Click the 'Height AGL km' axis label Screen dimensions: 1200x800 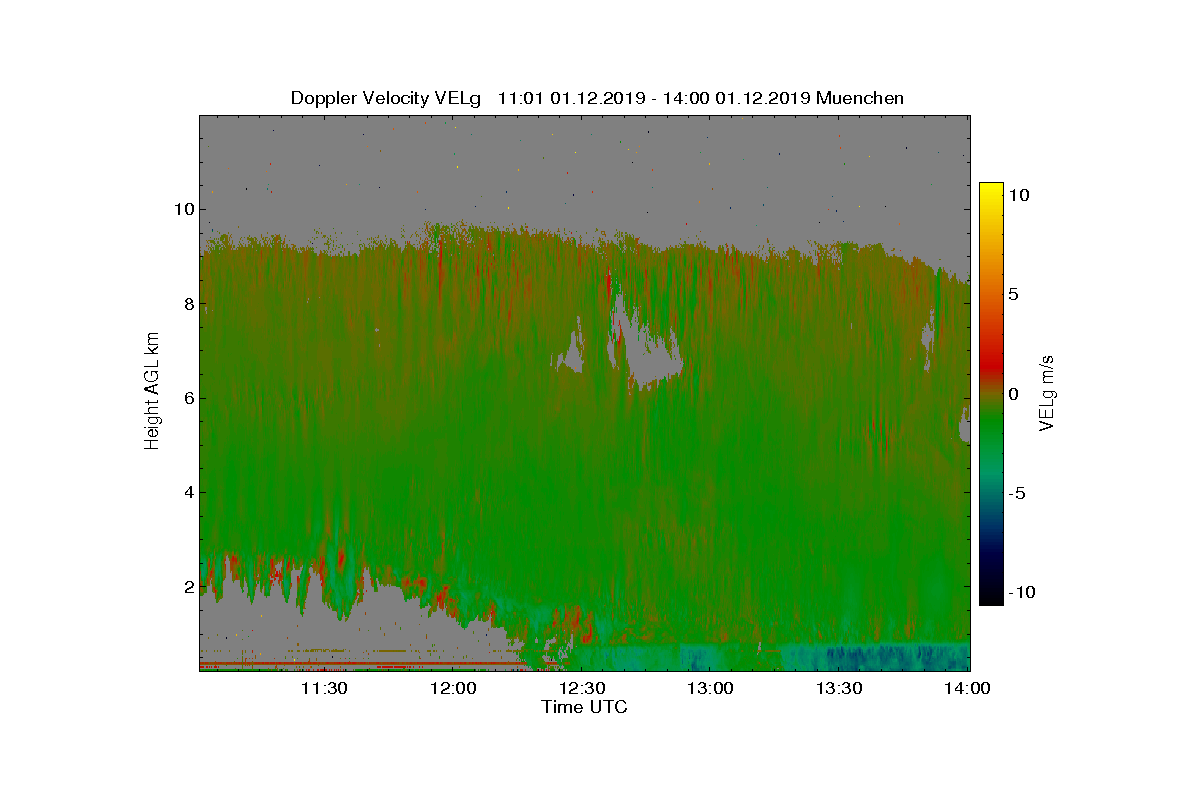click(152, 393)
